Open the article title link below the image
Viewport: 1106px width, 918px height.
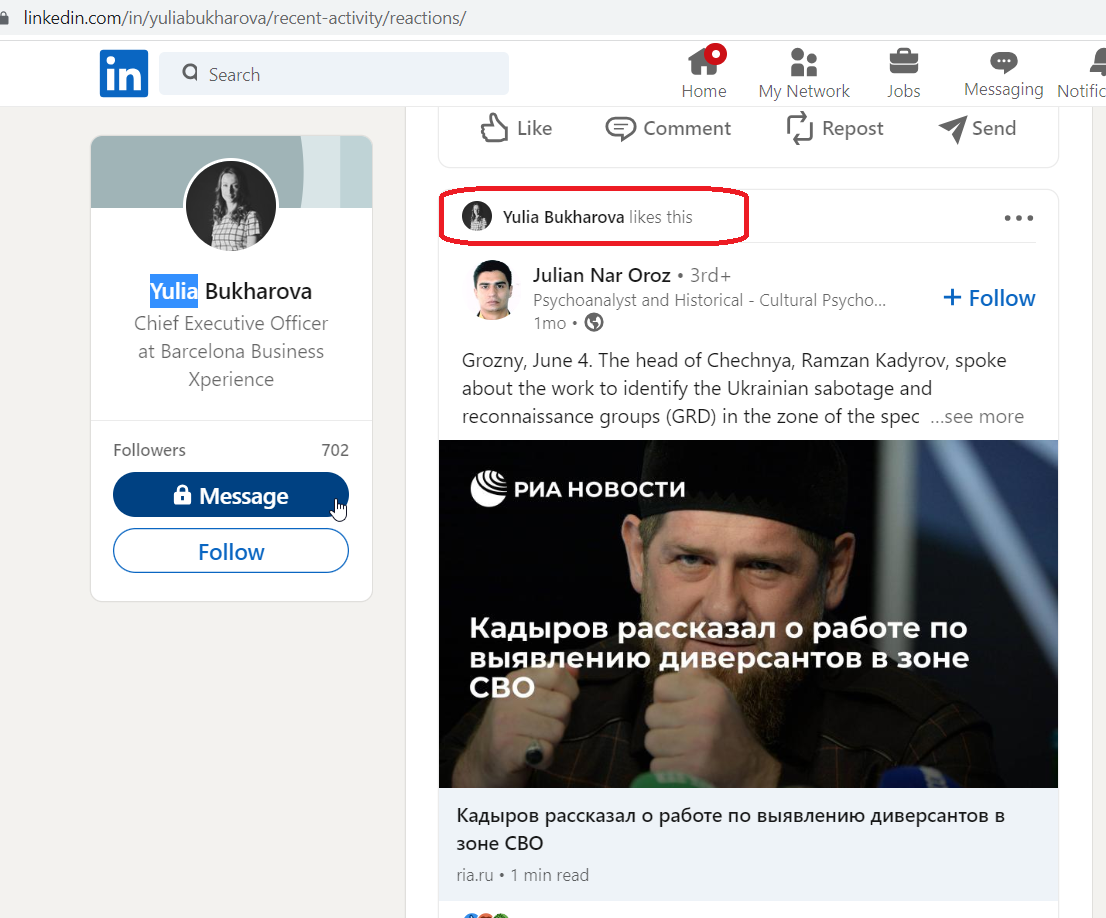pos(730,829)
